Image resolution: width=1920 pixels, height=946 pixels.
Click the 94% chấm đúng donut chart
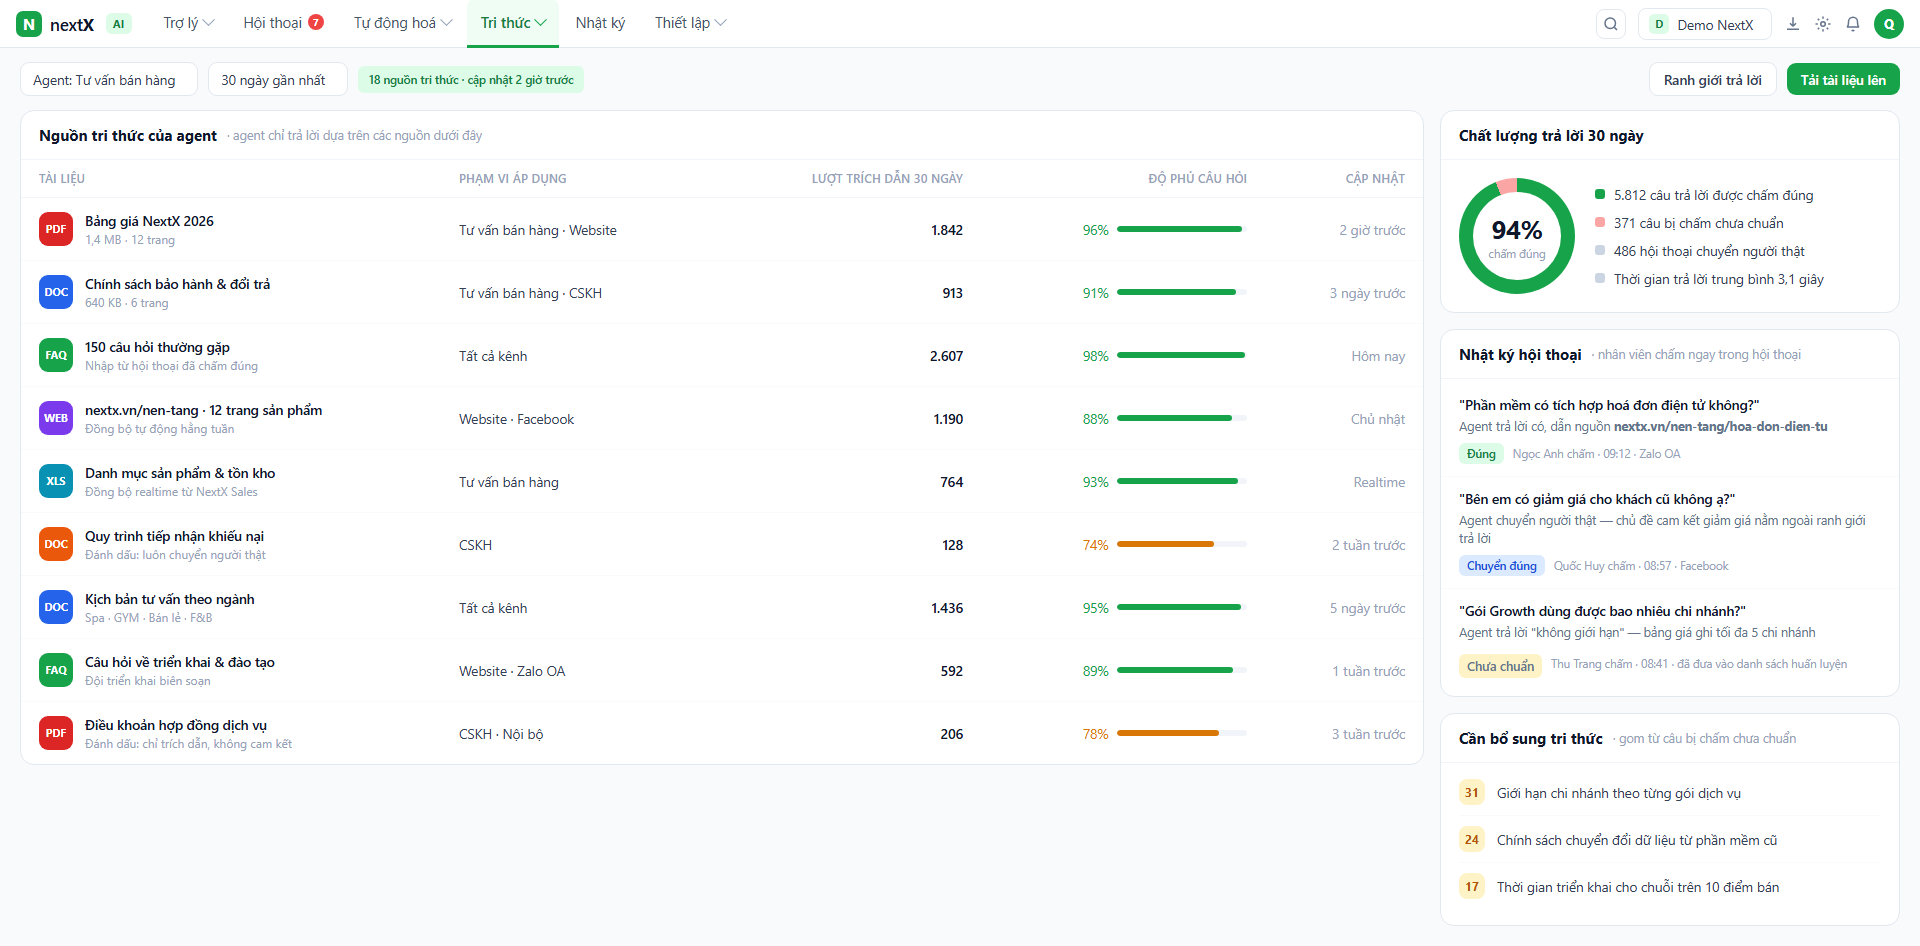[1517, 236]
